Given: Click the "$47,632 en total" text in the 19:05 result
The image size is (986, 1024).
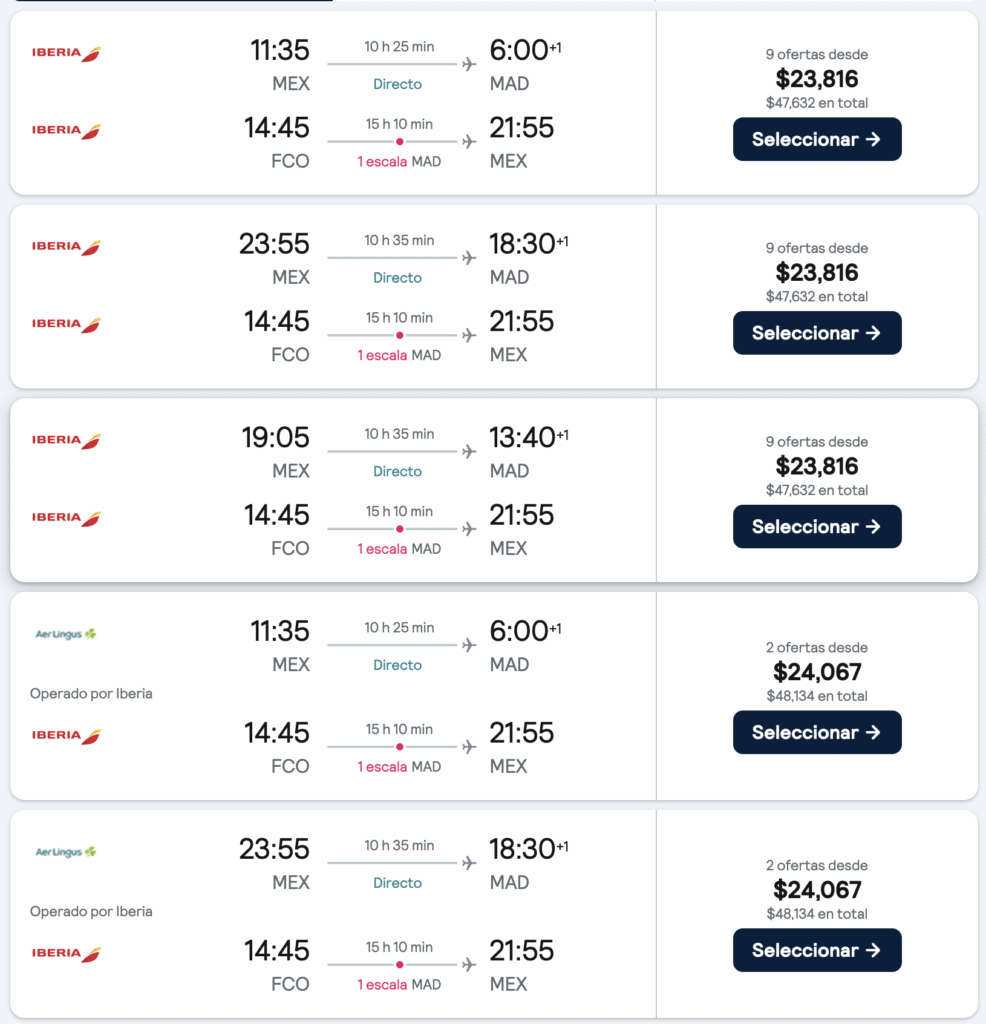Looking at the screenshot, I should 817,490.
